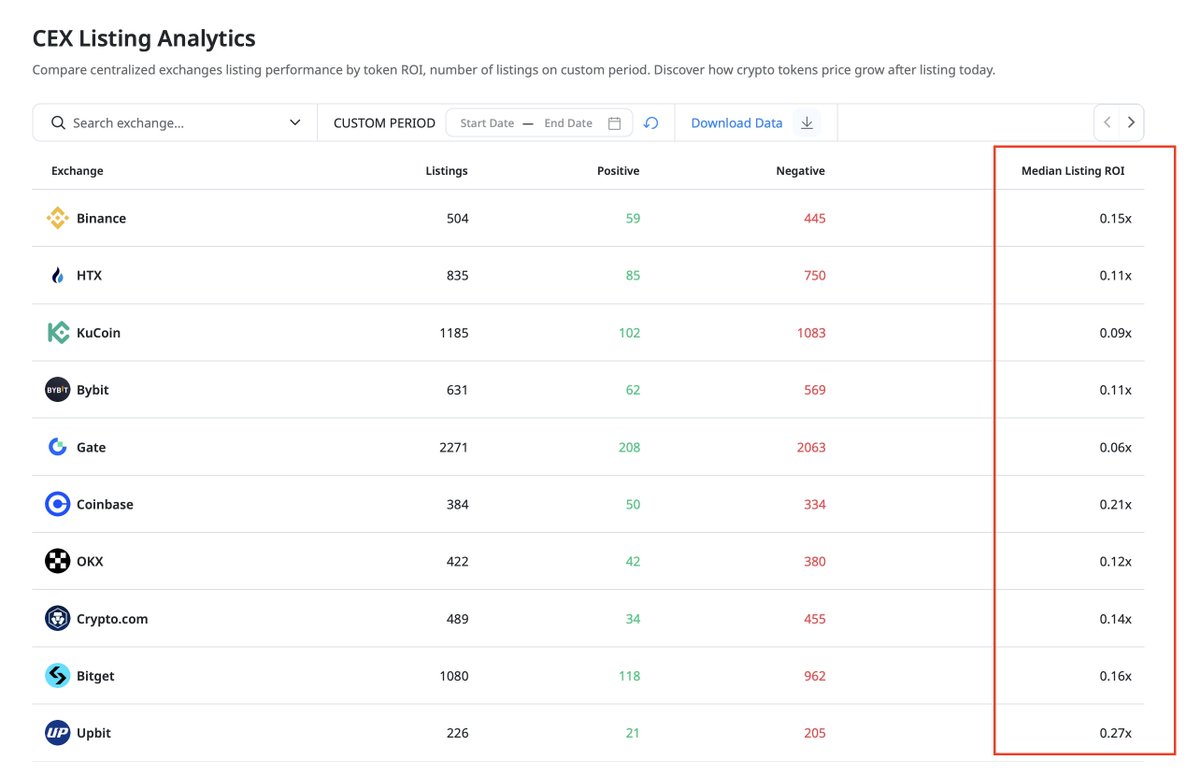This screenshot has width=1200, height=775.
Task: Sort table by Listings column header
Action: click(446, 171)
